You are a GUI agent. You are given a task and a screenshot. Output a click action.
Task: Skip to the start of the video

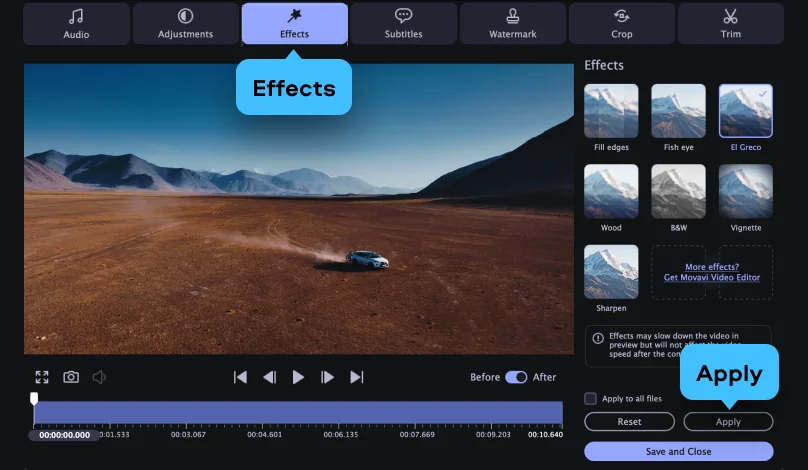coord(240,377)
